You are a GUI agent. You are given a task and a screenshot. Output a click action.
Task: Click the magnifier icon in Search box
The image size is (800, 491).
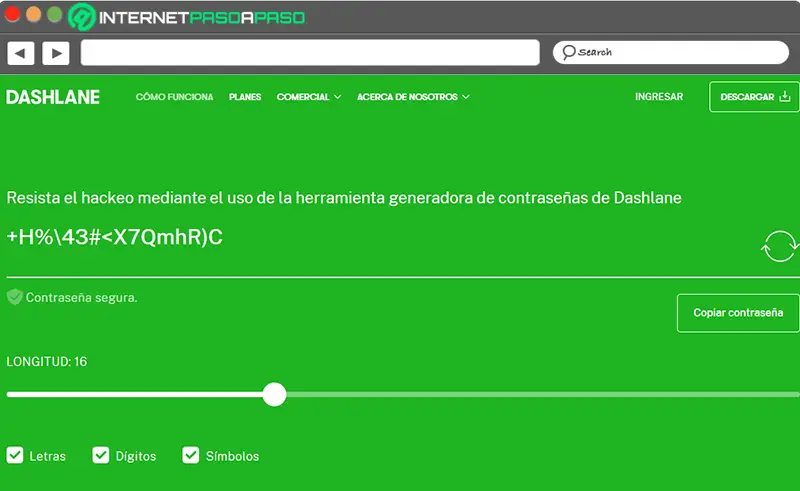tap(568, 52)
